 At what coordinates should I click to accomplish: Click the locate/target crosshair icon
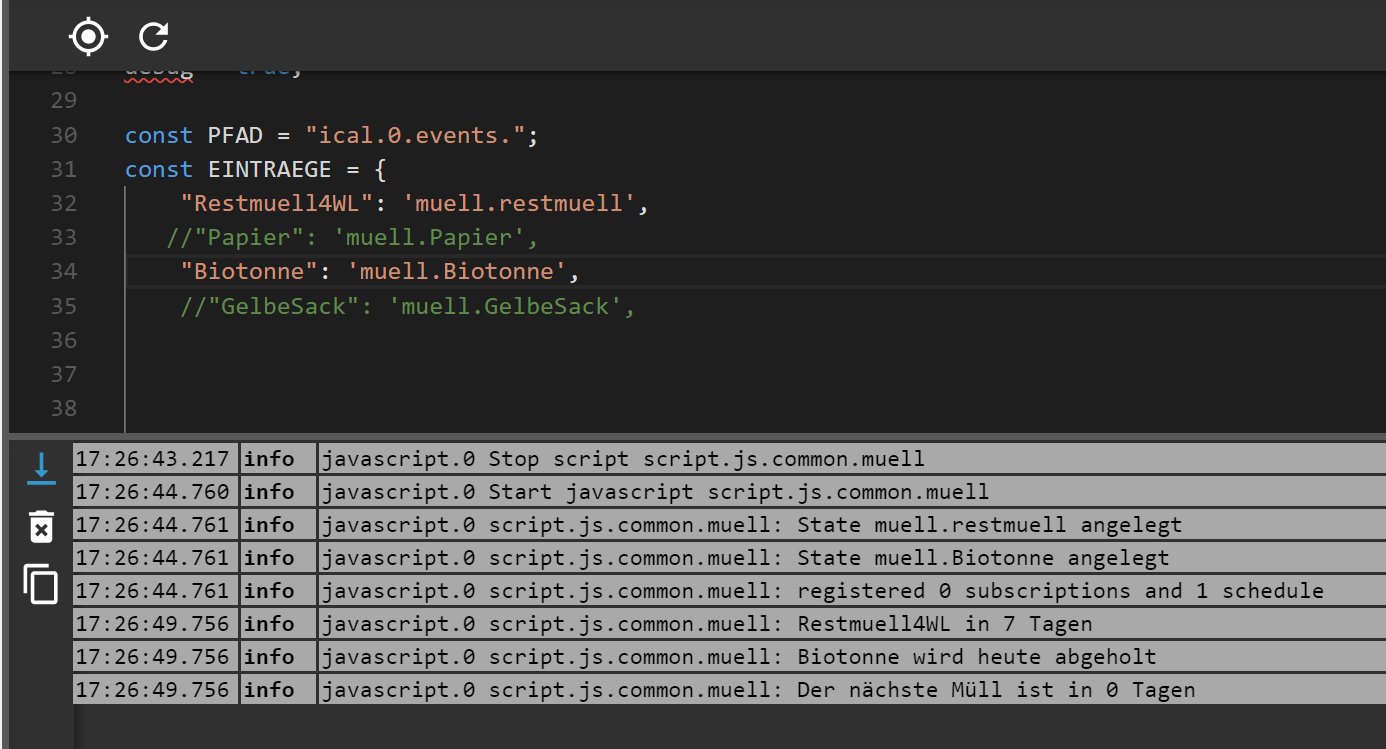(88, 37)
